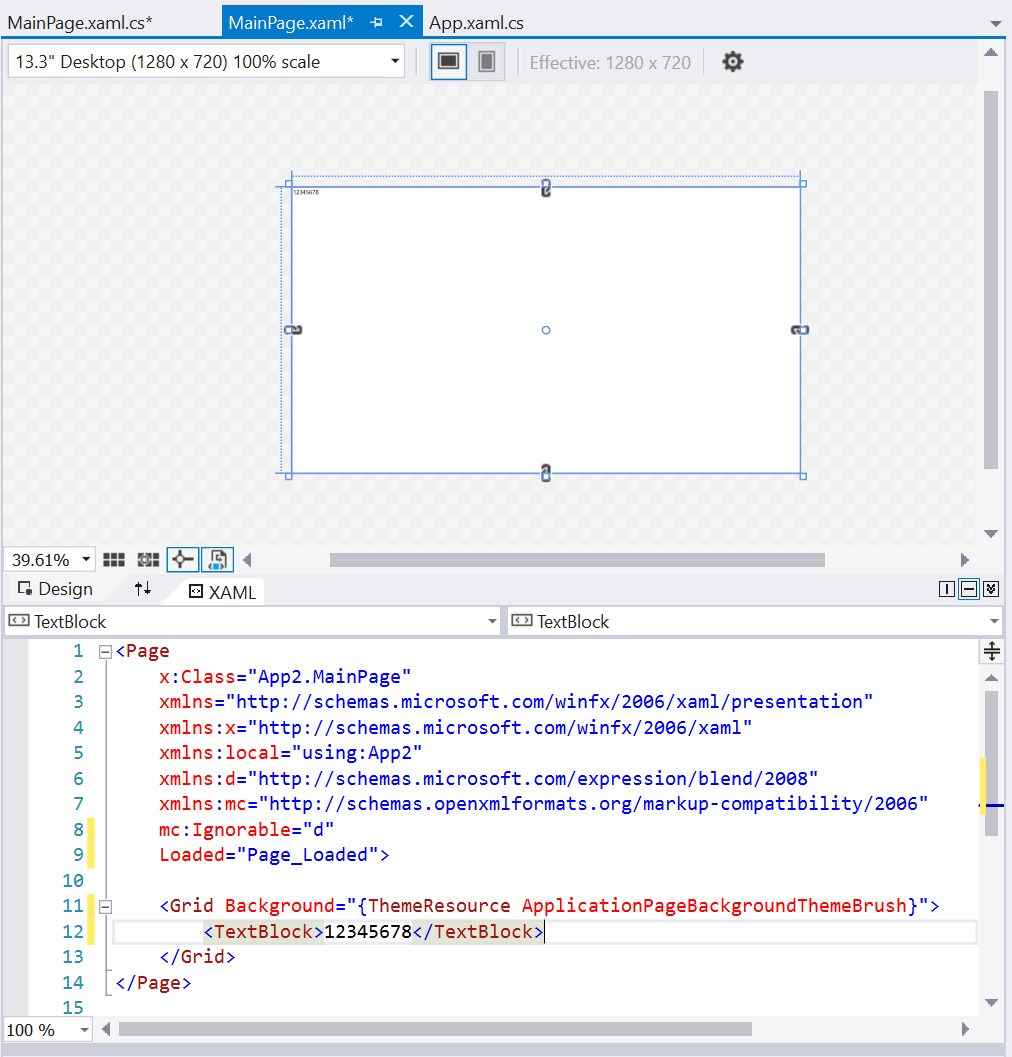1012x1057 pixels.
Task: Toggle the disable project code icon
Action: [x=217, y=560]
